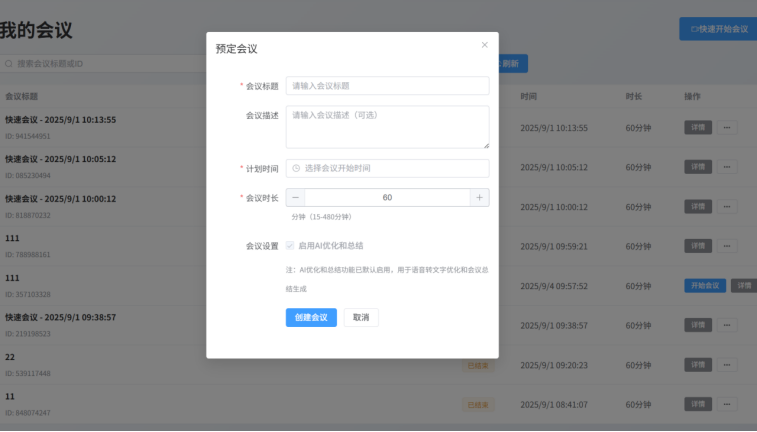Open 详情 for meeting at 10:05:12
Screen dimensions: 757x432
pos(698,167)
